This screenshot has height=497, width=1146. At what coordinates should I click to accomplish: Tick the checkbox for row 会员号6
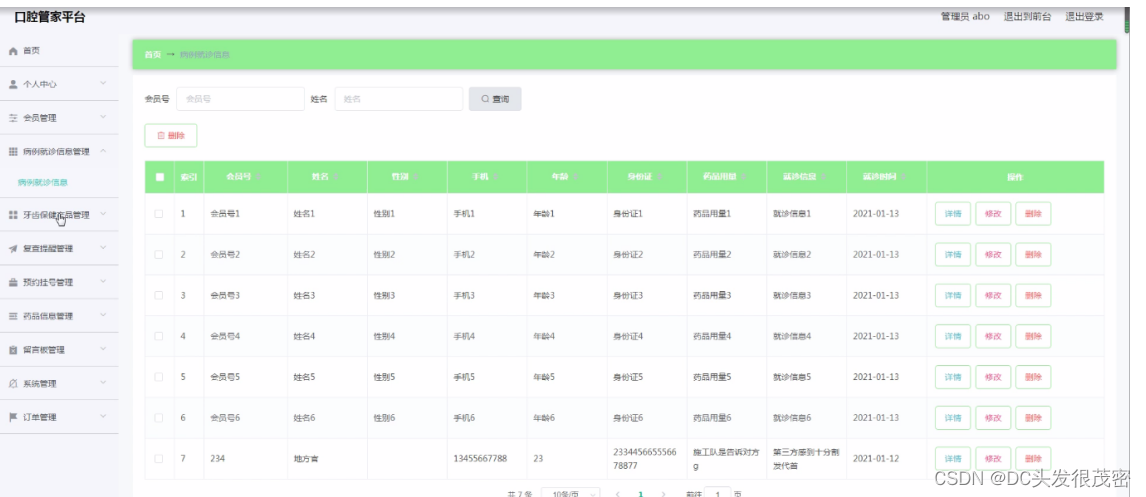point(159,418)
